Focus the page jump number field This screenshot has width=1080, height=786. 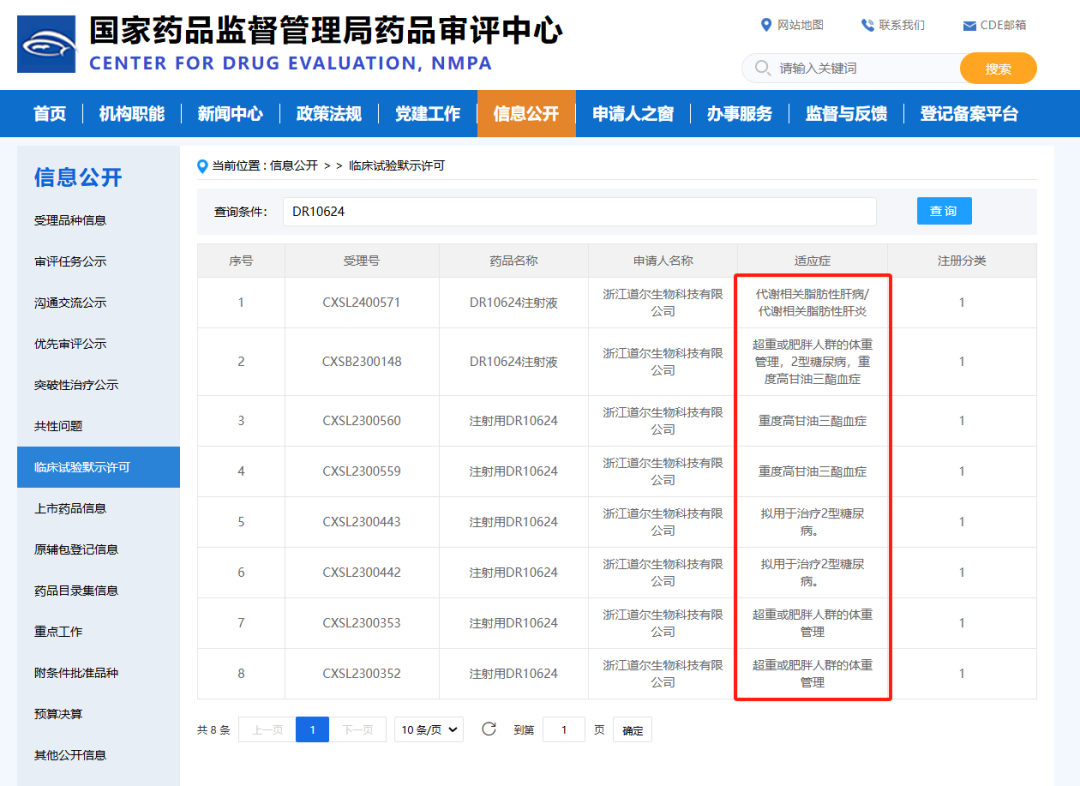(564, 730)
